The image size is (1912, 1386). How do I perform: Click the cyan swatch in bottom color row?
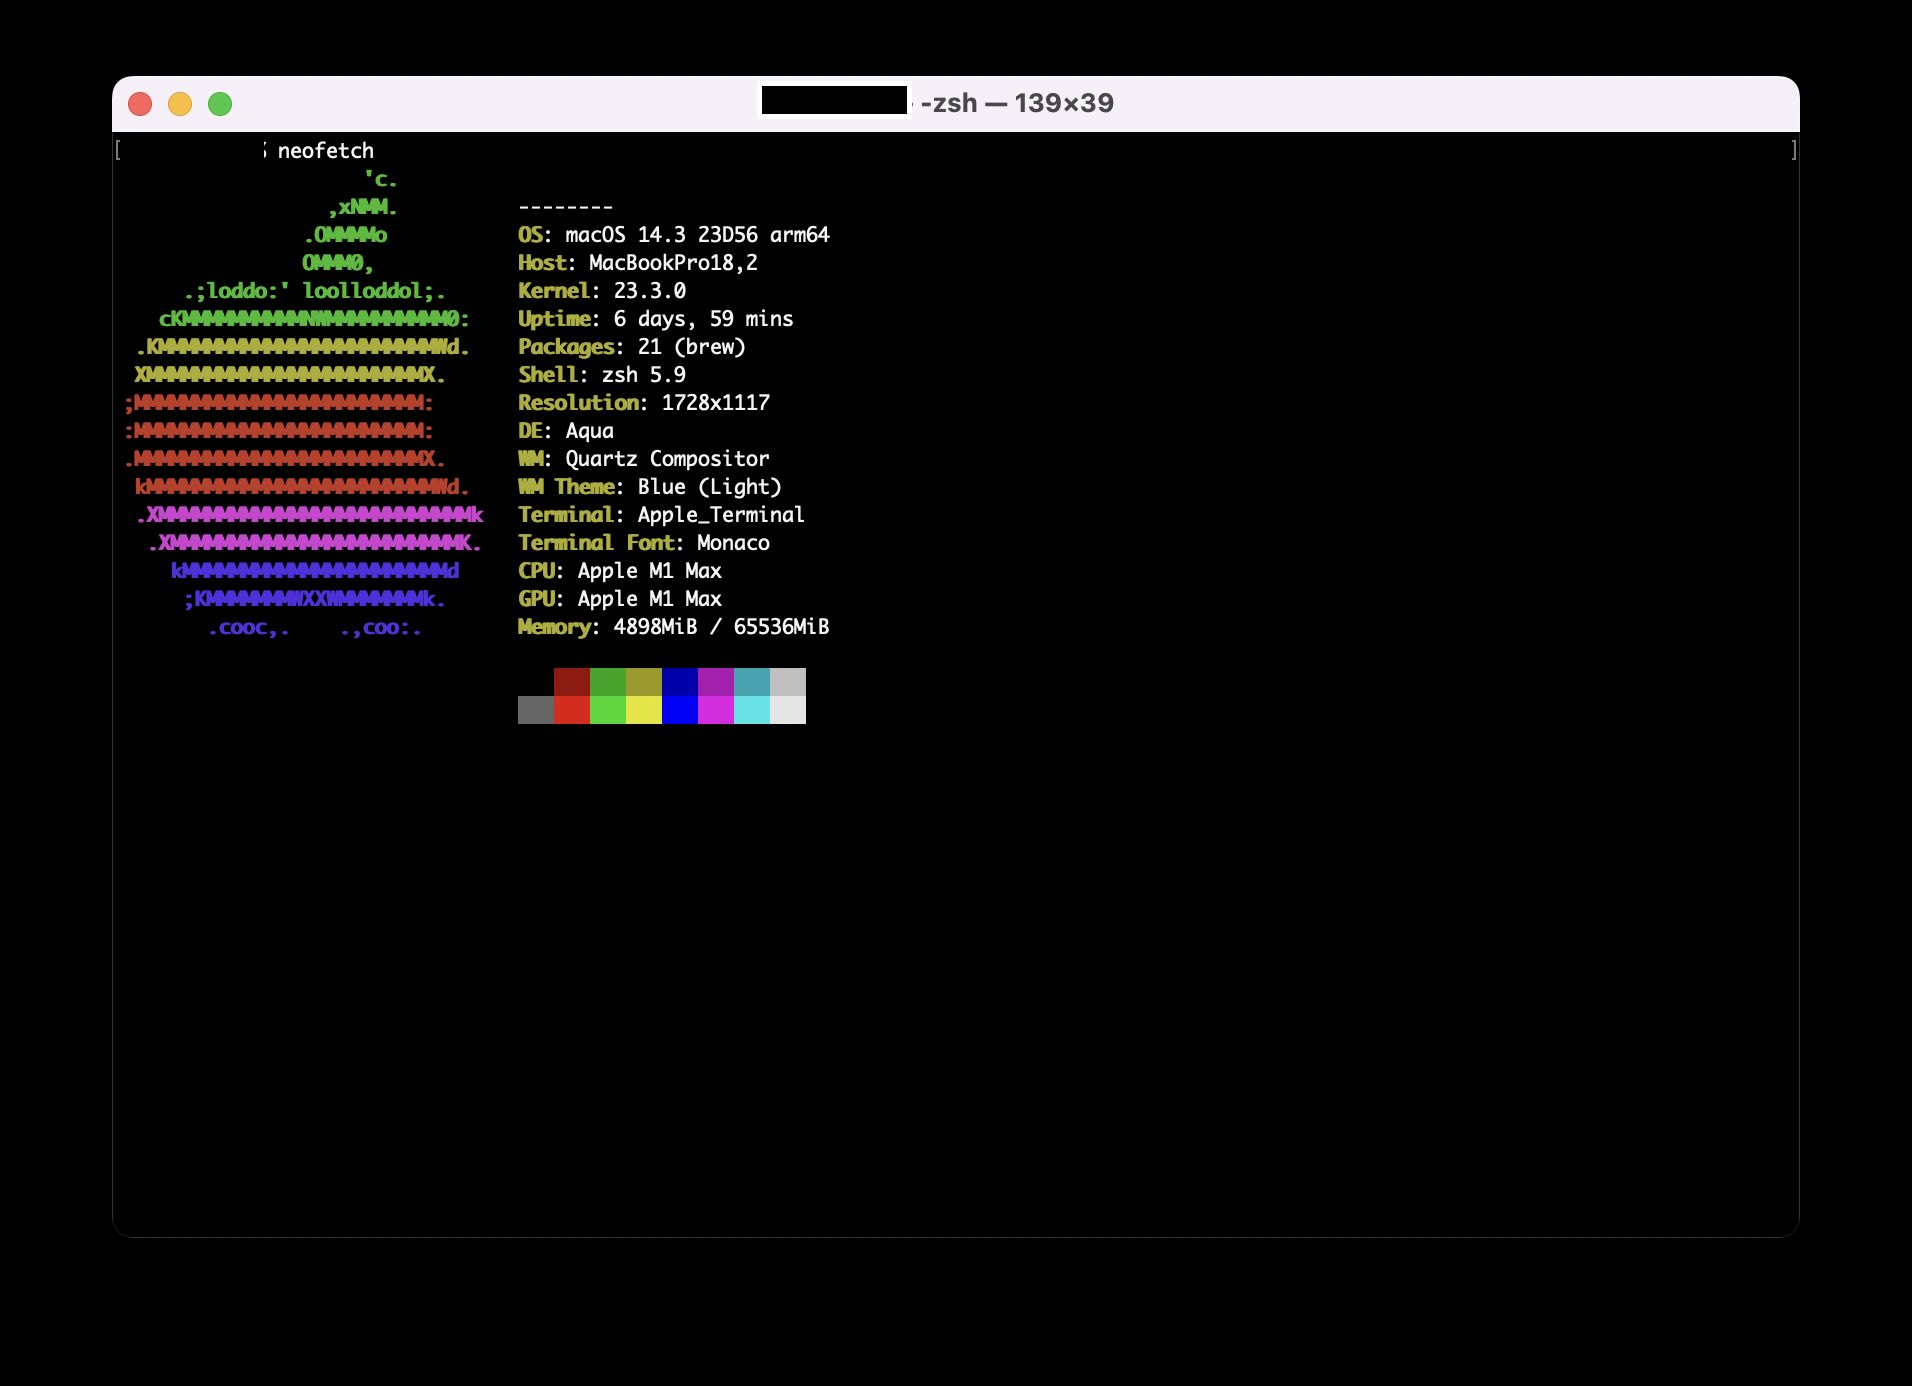point(752,710)
